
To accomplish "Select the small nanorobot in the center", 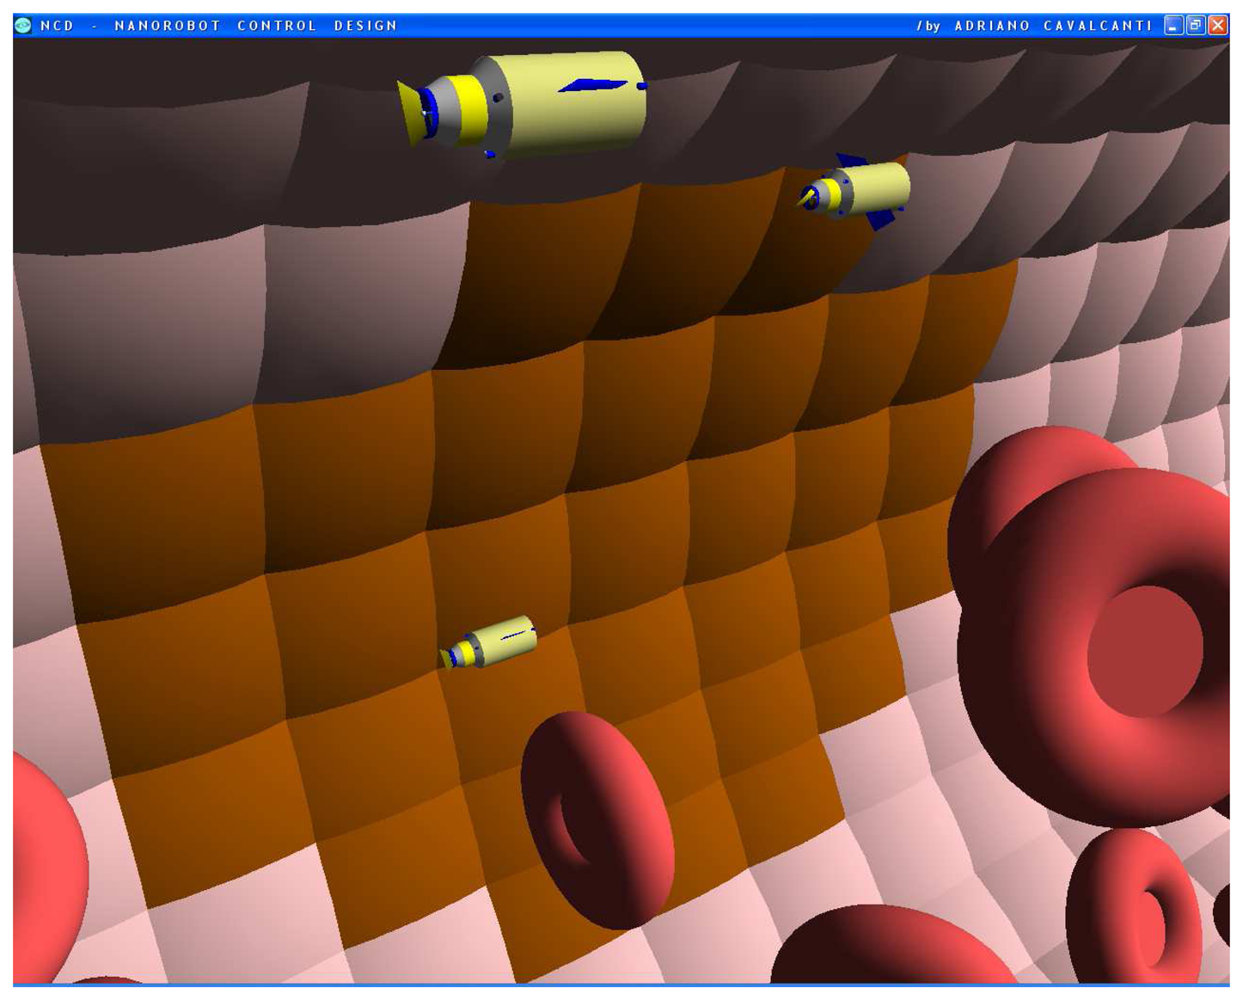I will point(492,643).
